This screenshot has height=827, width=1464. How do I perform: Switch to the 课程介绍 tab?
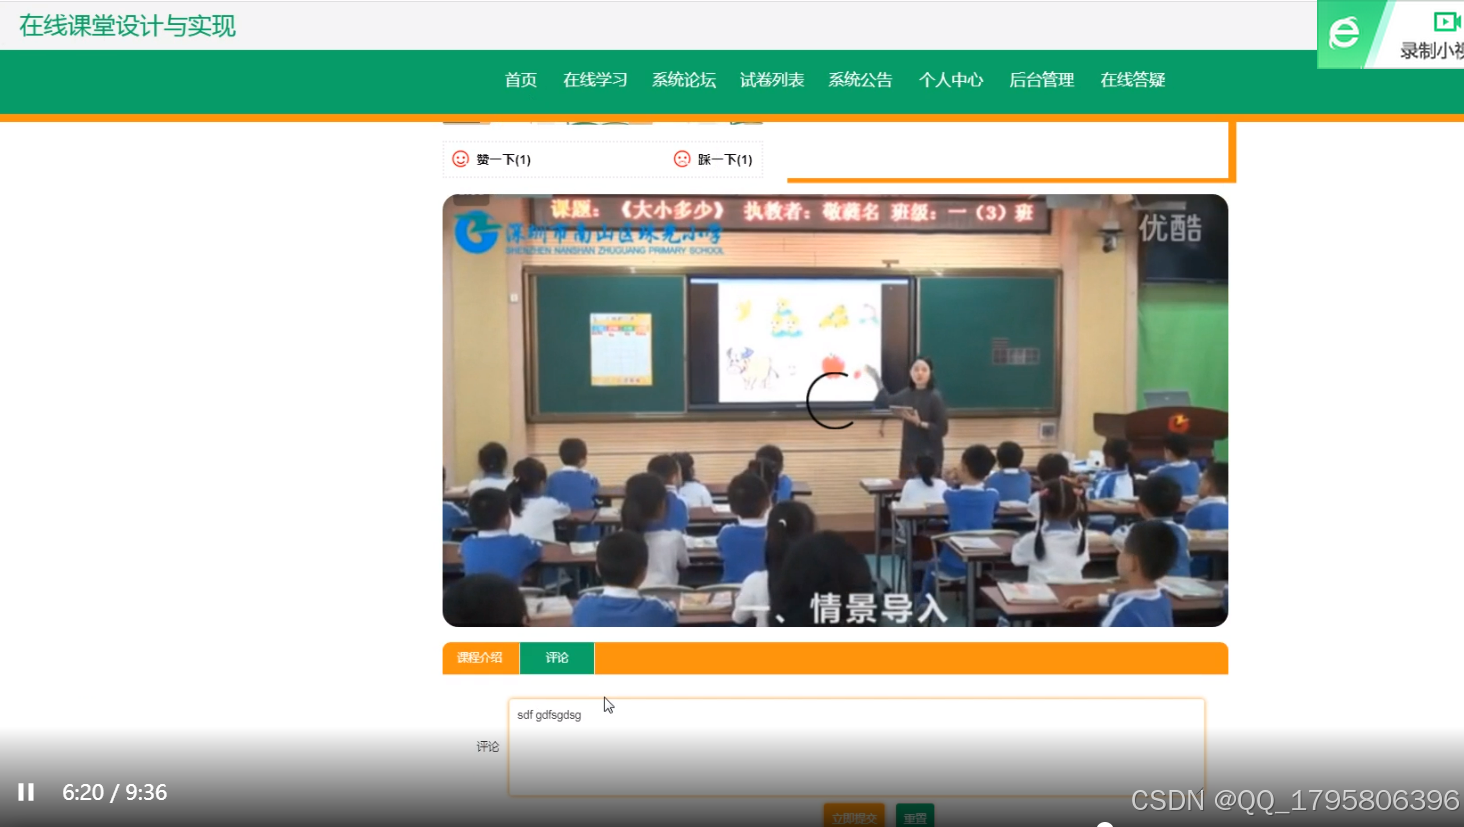(481, 658)
